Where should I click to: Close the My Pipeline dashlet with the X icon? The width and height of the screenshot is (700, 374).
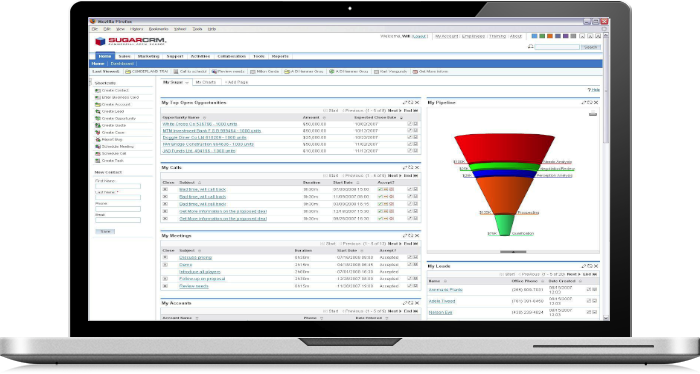596,103
